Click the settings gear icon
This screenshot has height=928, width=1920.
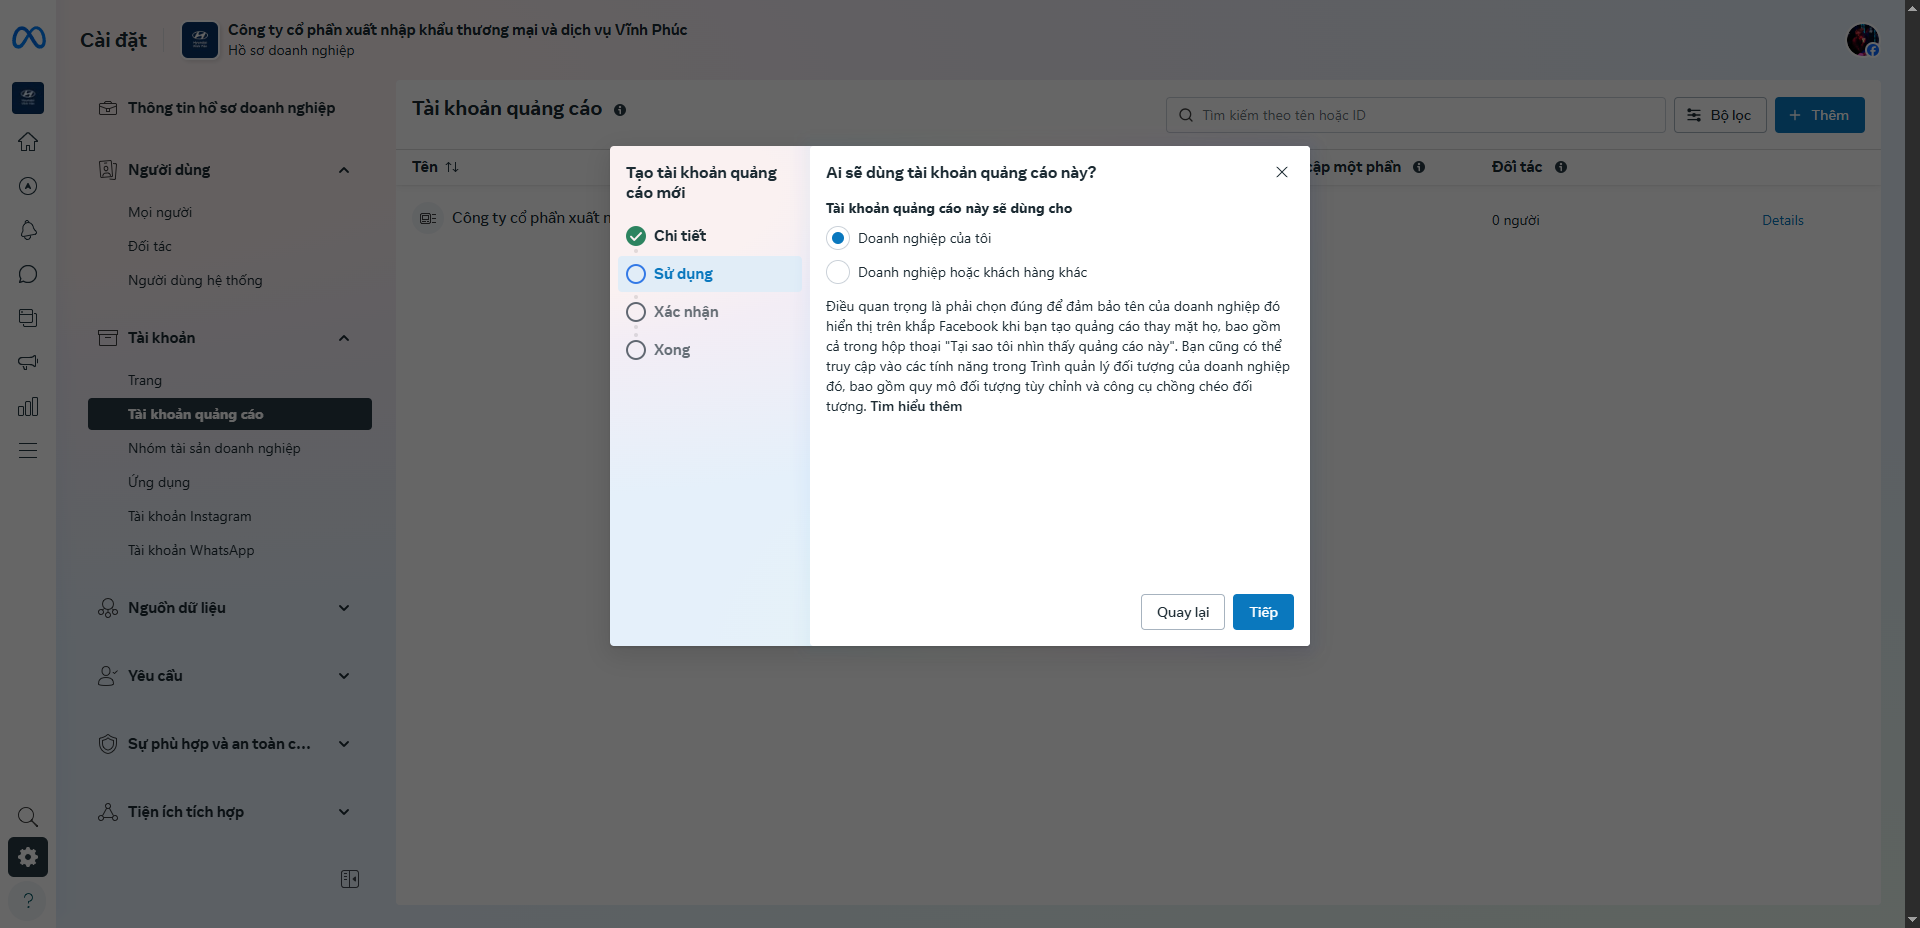pyautogui.click(x=28, y=857)
